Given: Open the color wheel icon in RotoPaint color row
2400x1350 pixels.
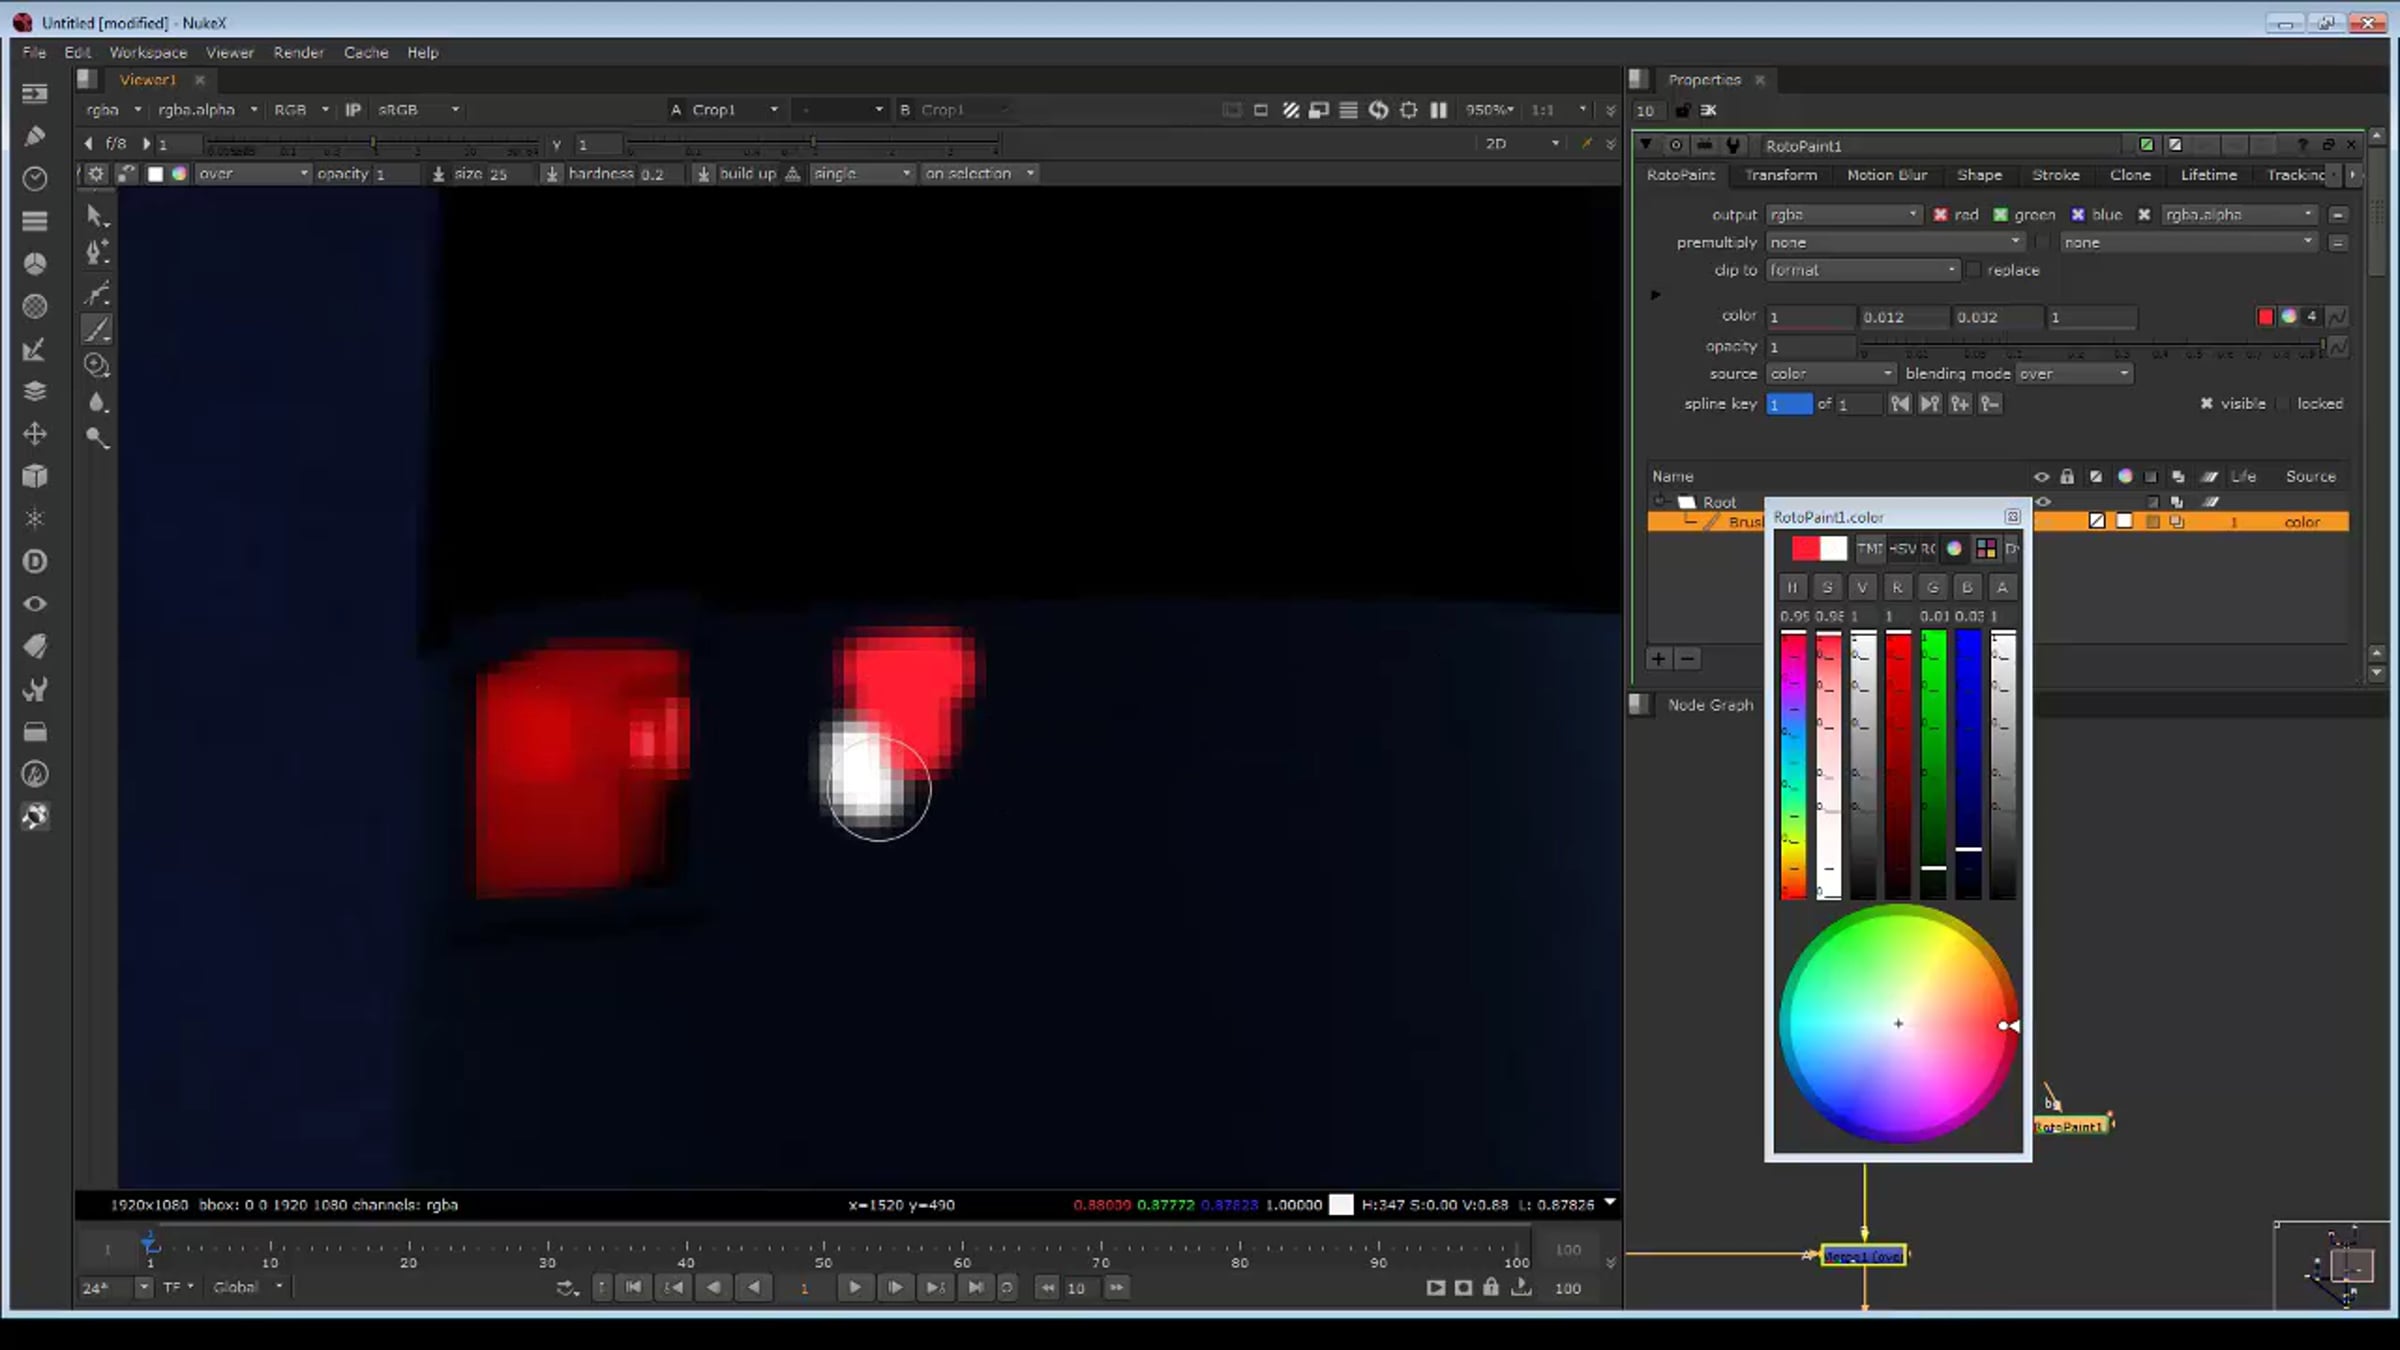Looking at the screenshot, I should (2288, 316).
